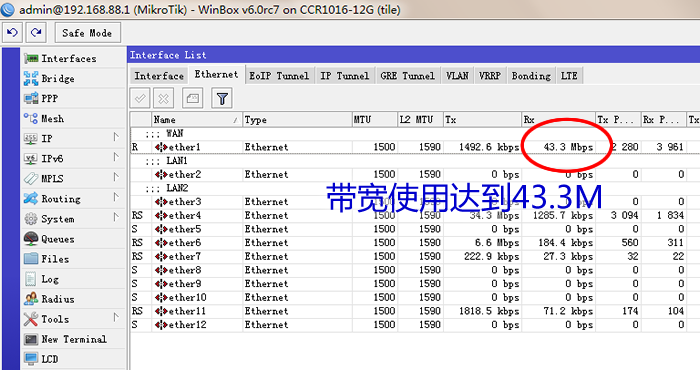
Task: Select the Ethernet tab
Action: pos(217,75)
